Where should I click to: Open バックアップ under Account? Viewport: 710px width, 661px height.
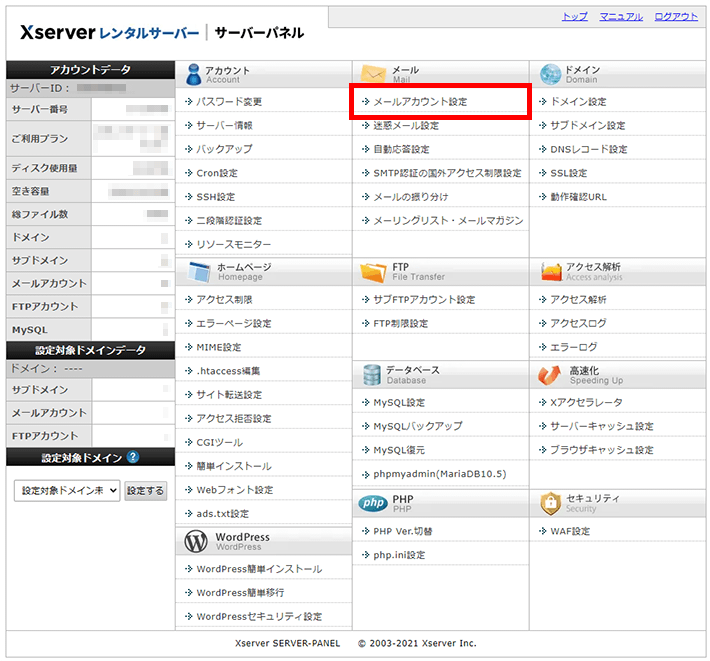click(x=224, y=149)
